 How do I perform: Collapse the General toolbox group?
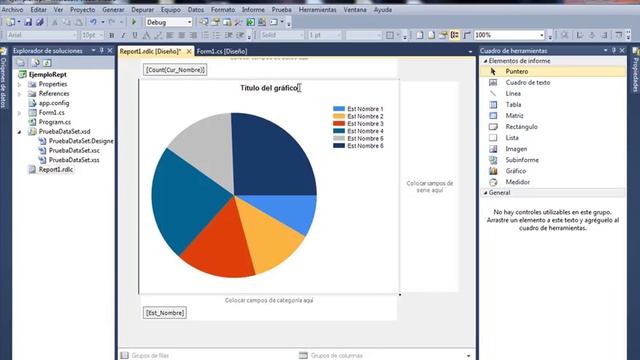[486, 193]
